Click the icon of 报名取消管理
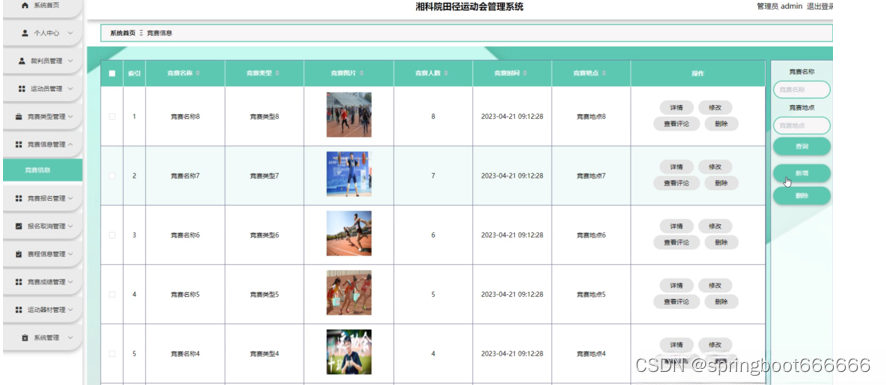This screenshot has width=886, height=385. click(x=19, y=226)
